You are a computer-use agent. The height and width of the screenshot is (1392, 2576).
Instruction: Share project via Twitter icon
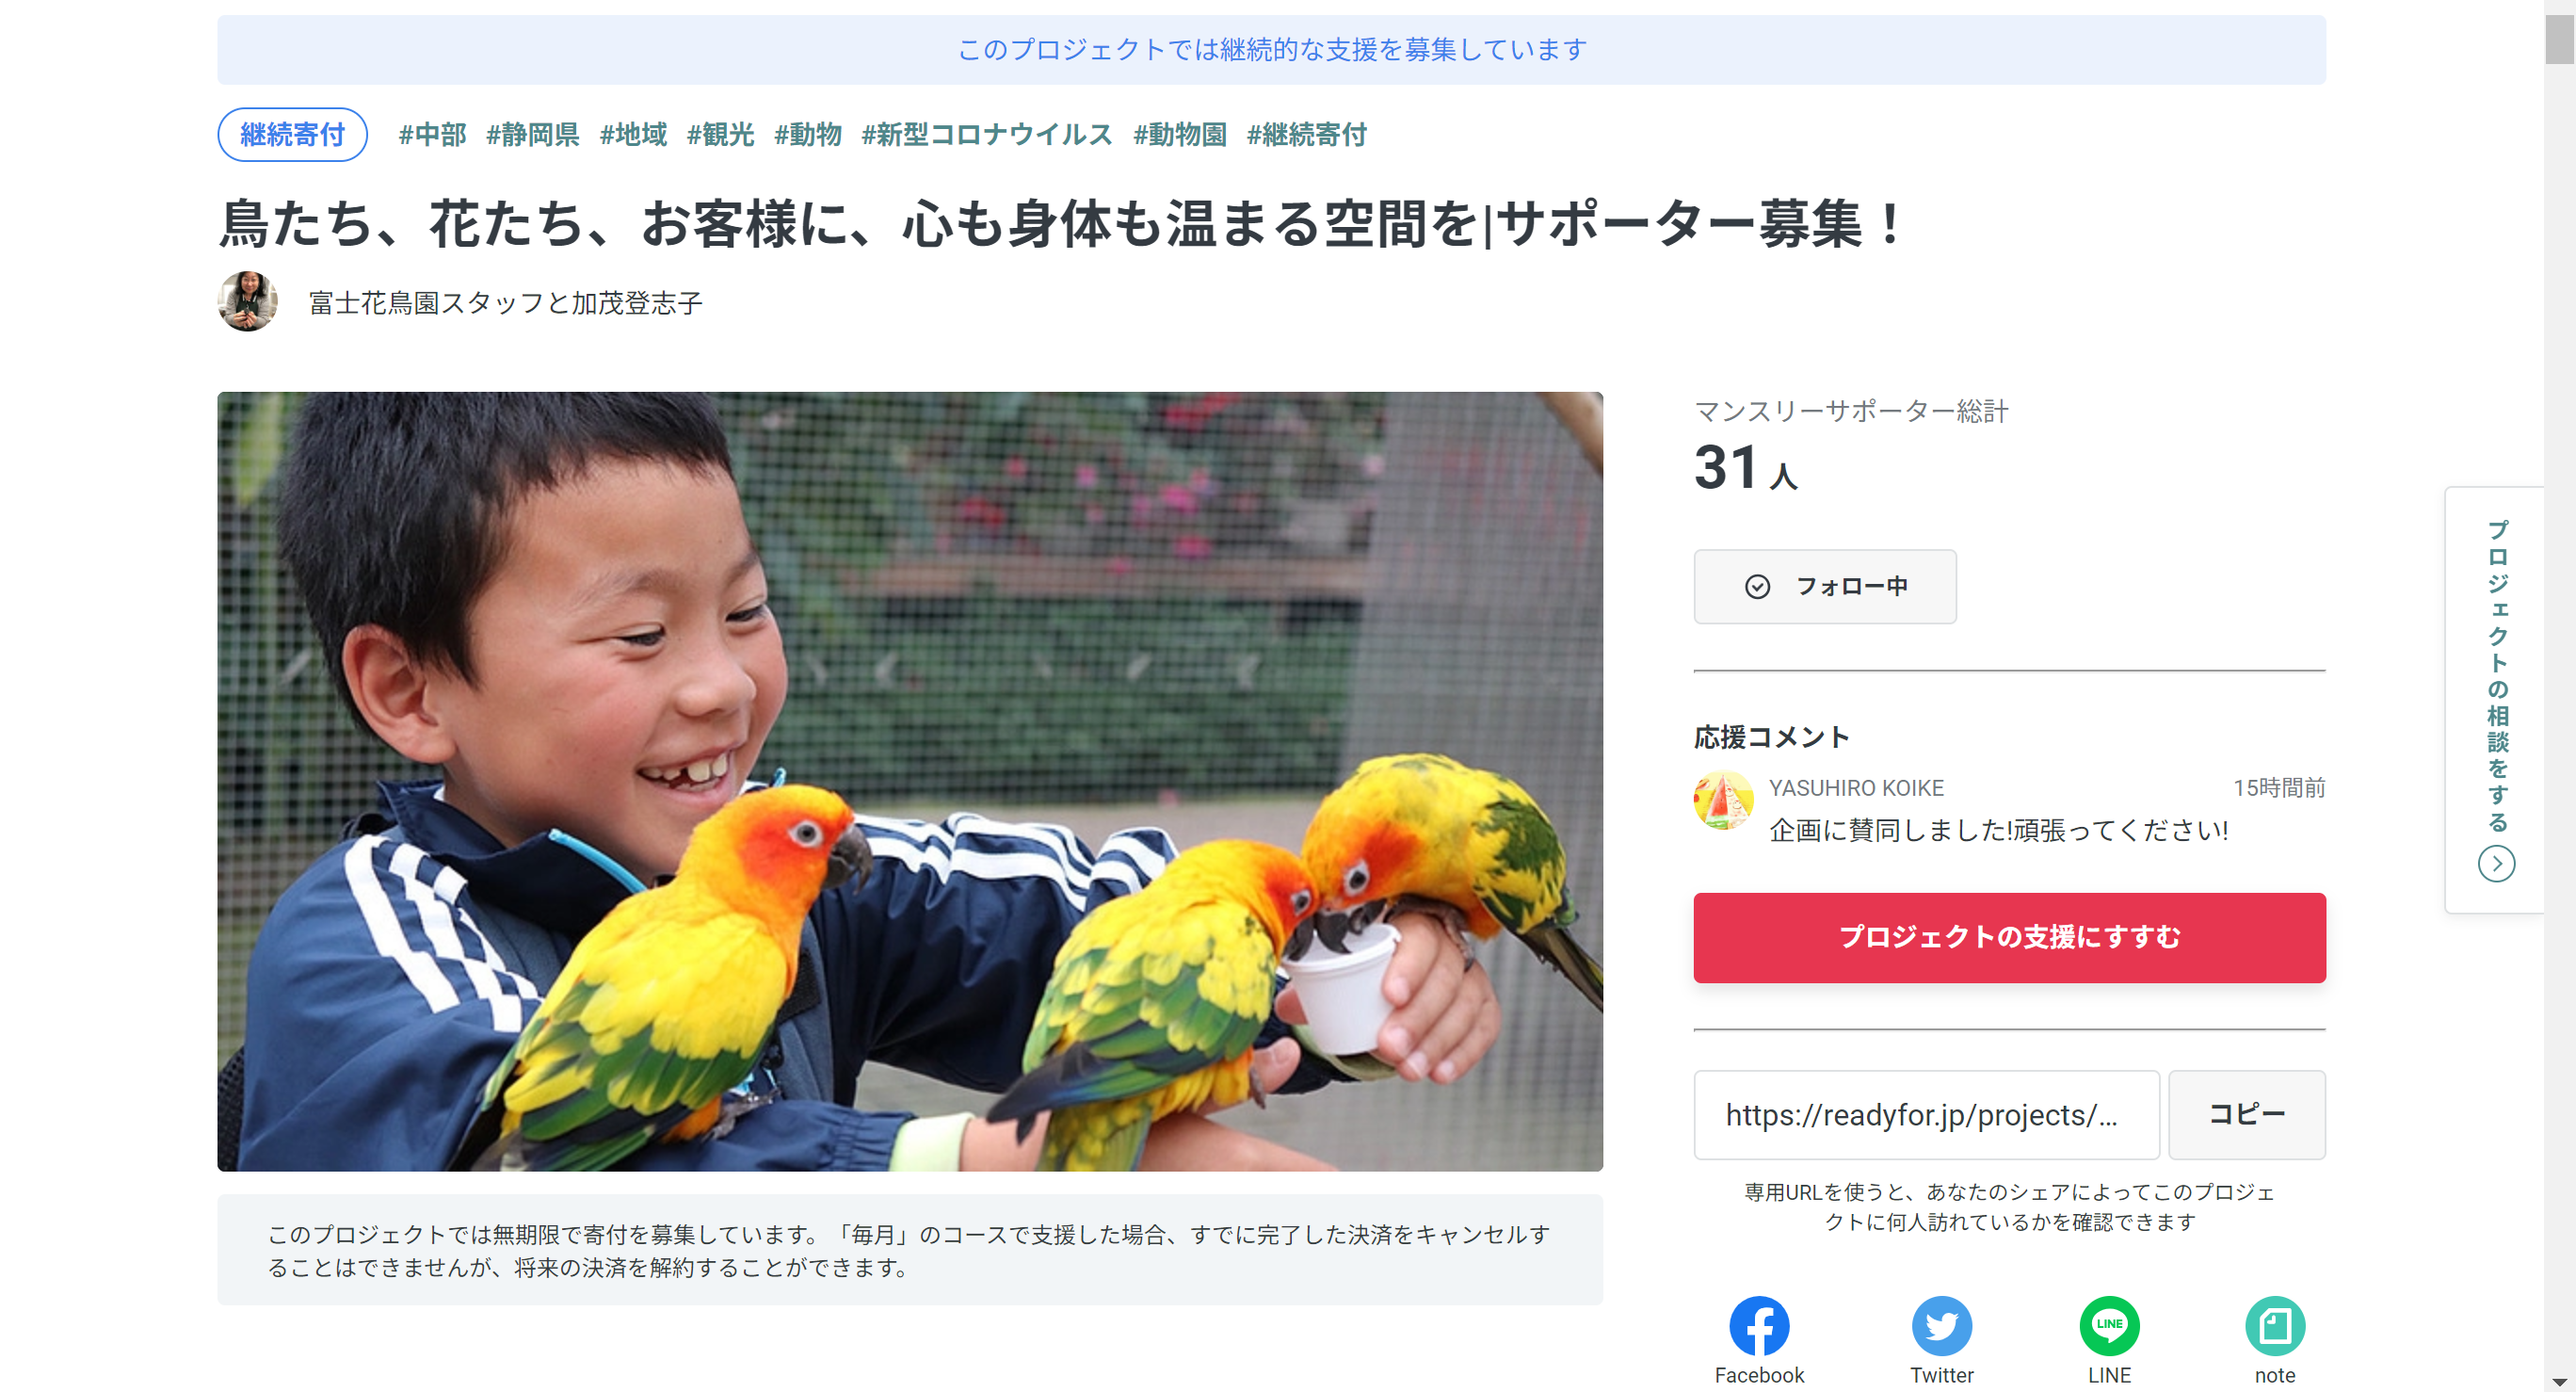[x=1941, y=1325]
